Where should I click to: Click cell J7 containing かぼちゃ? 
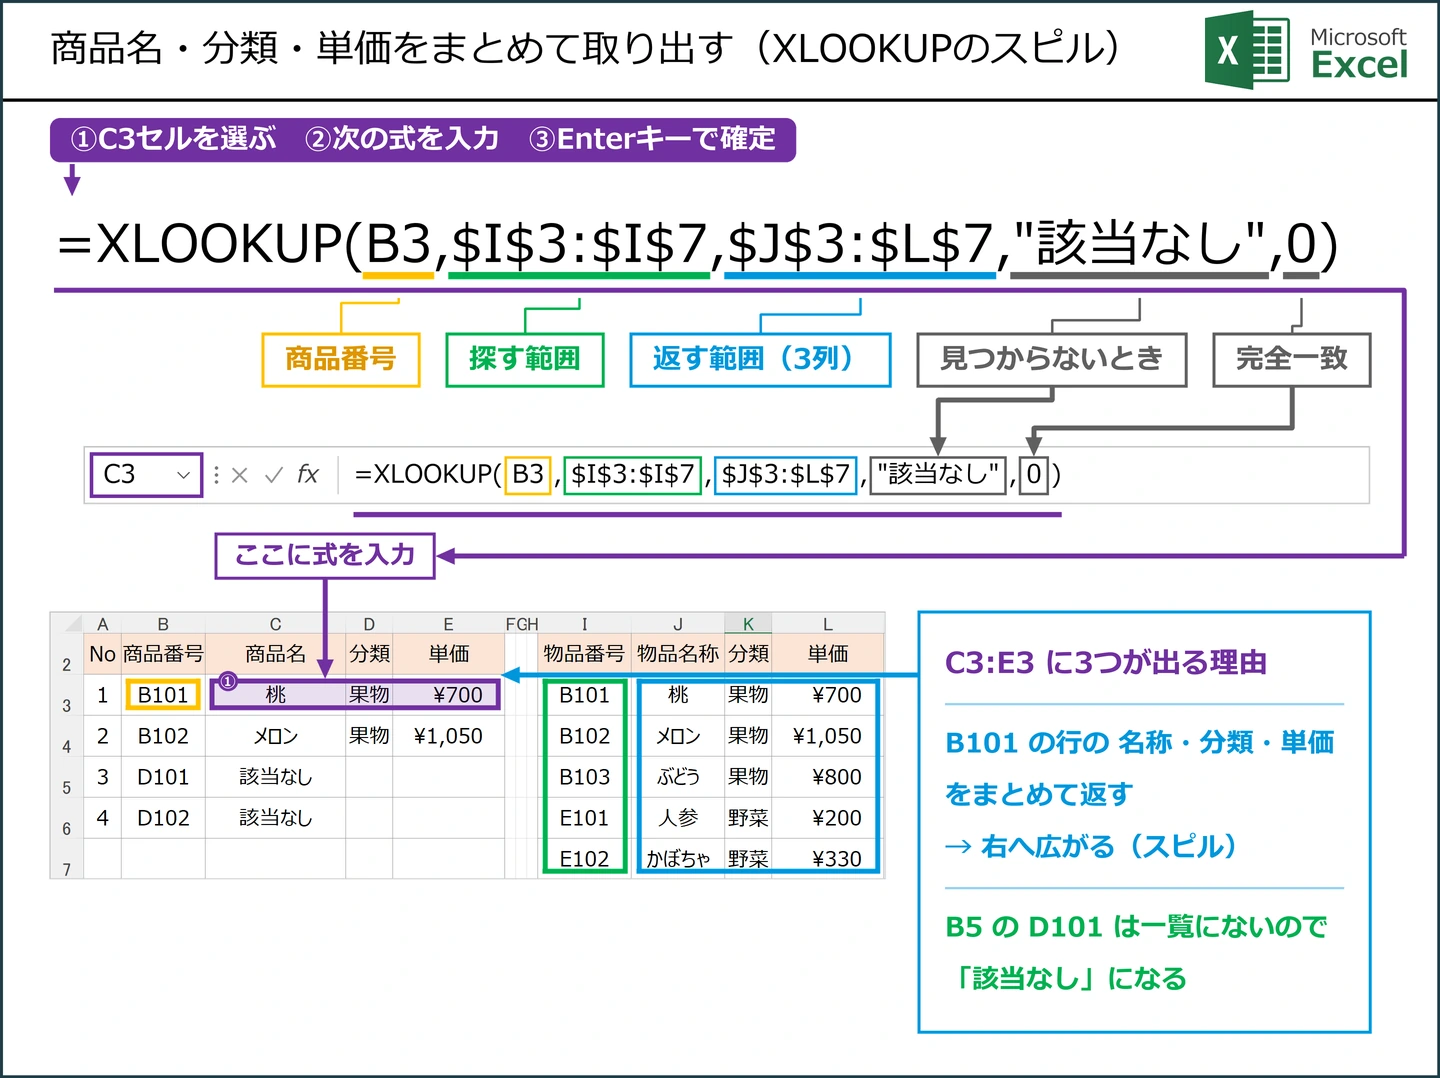click(x=677, y=858)
